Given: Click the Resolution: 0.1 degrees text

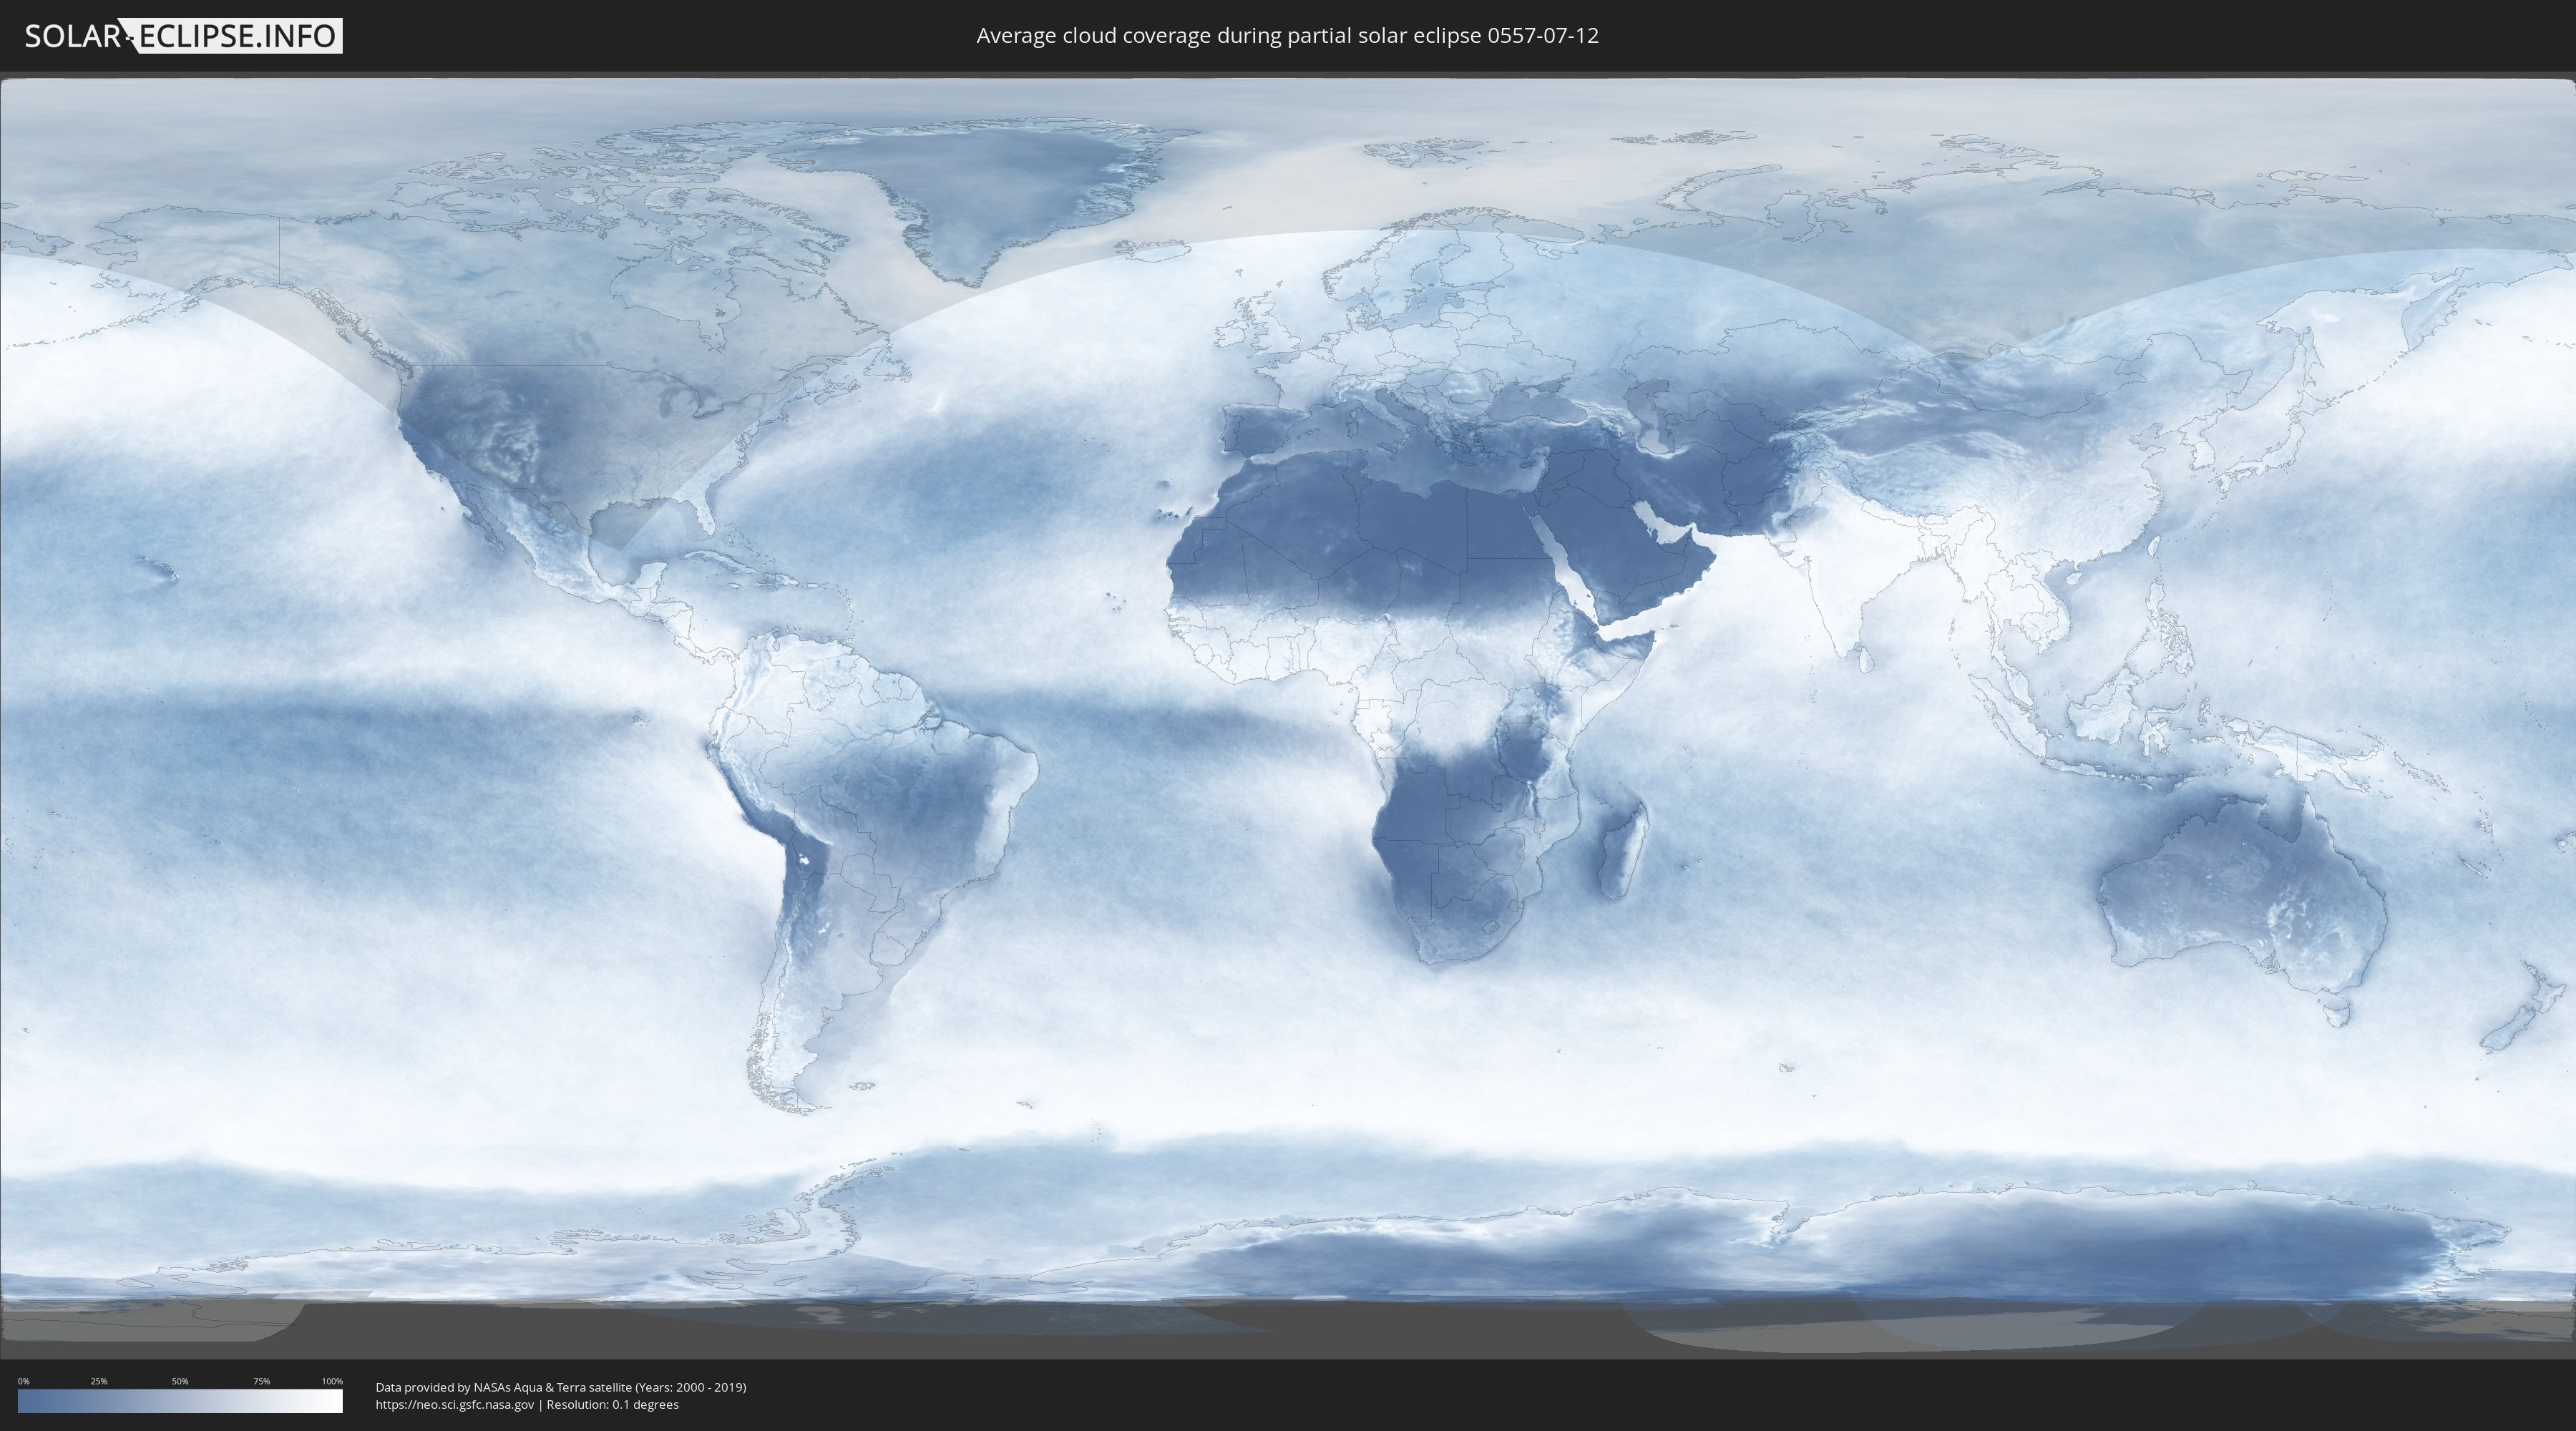Looking at the screenshot, I should 612,1404.
